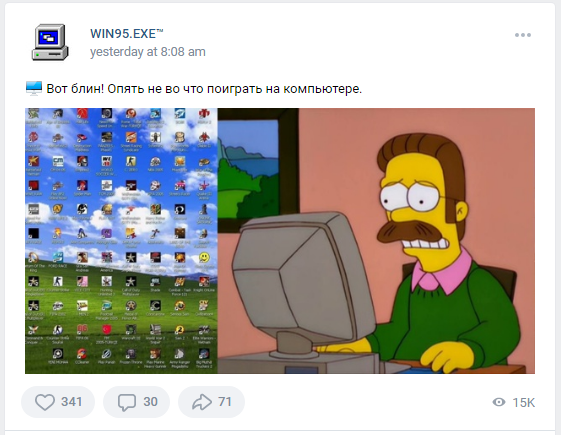Open the WIN95.EXE computer avatar
The image size is (561, 435).
(50, 42)
